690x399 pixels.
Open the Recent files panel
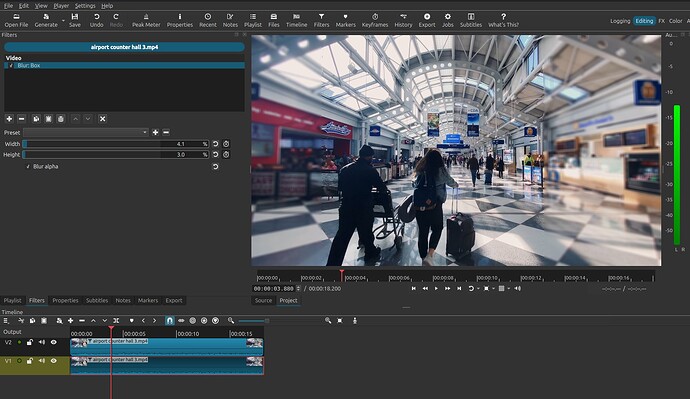[x=208, y=20]
